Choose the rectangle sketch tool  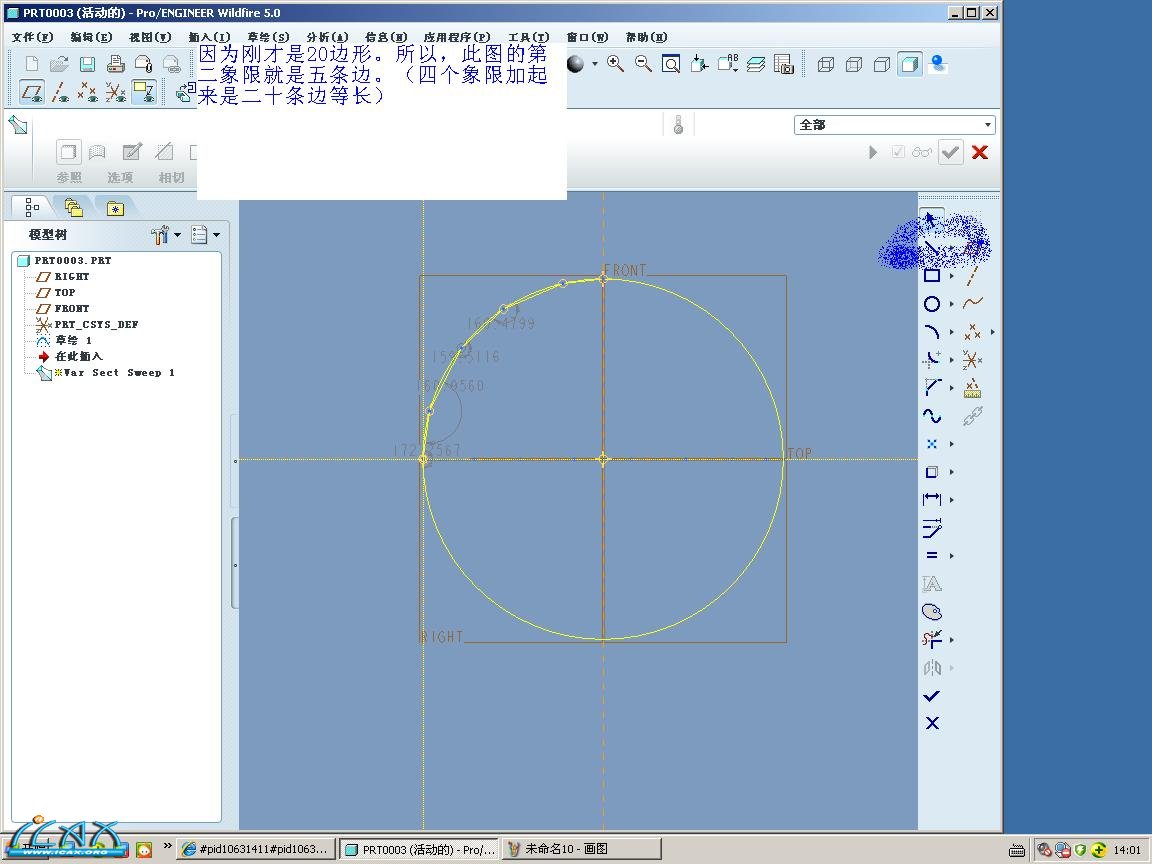click(x=932, y=276)
